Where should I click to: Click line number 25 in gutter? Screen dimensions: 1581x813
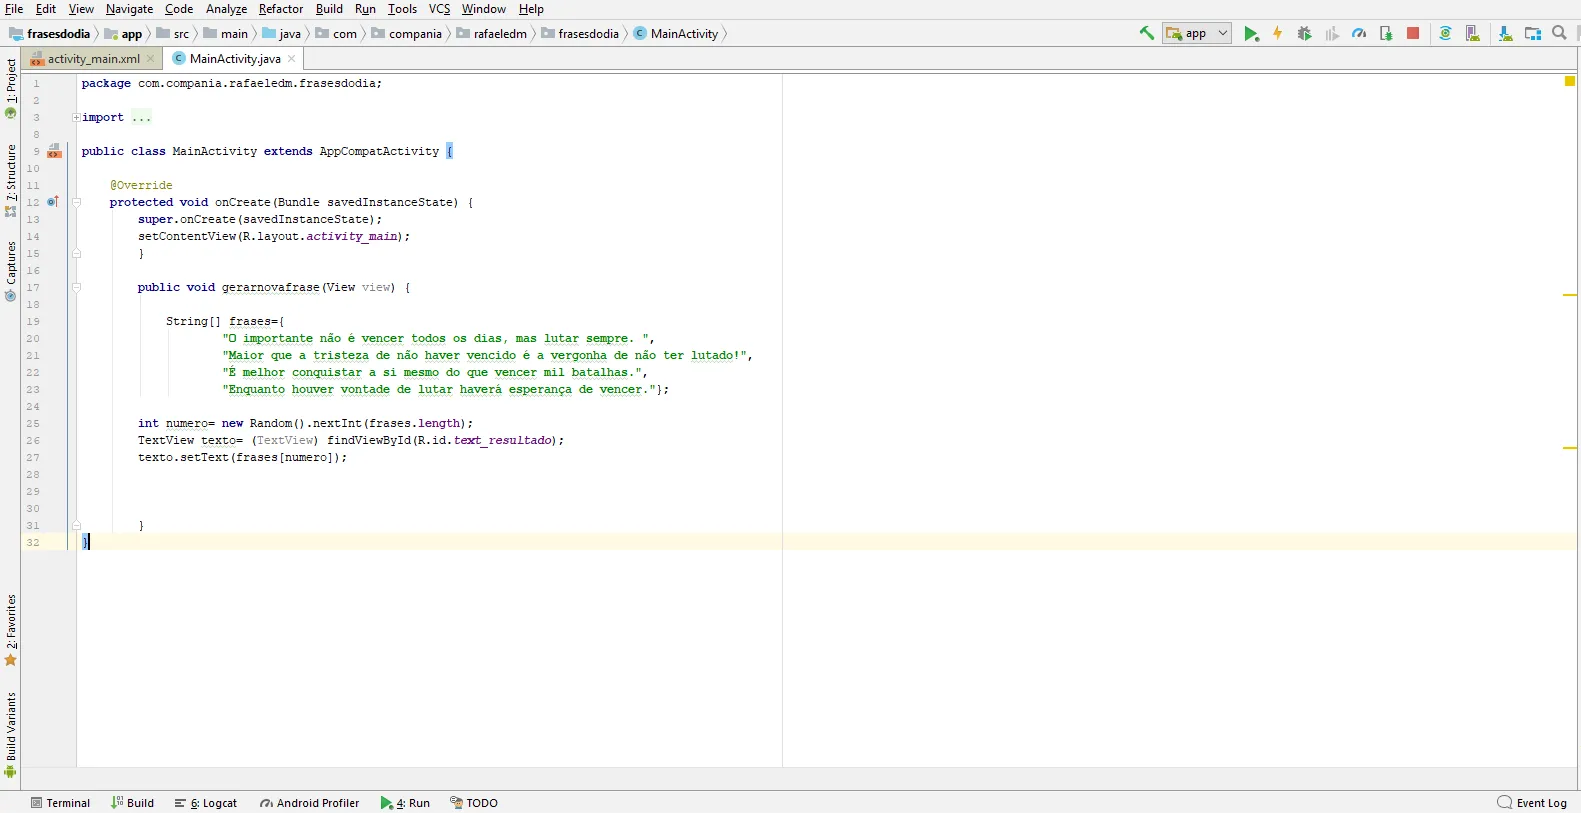[x=33, y=424]
